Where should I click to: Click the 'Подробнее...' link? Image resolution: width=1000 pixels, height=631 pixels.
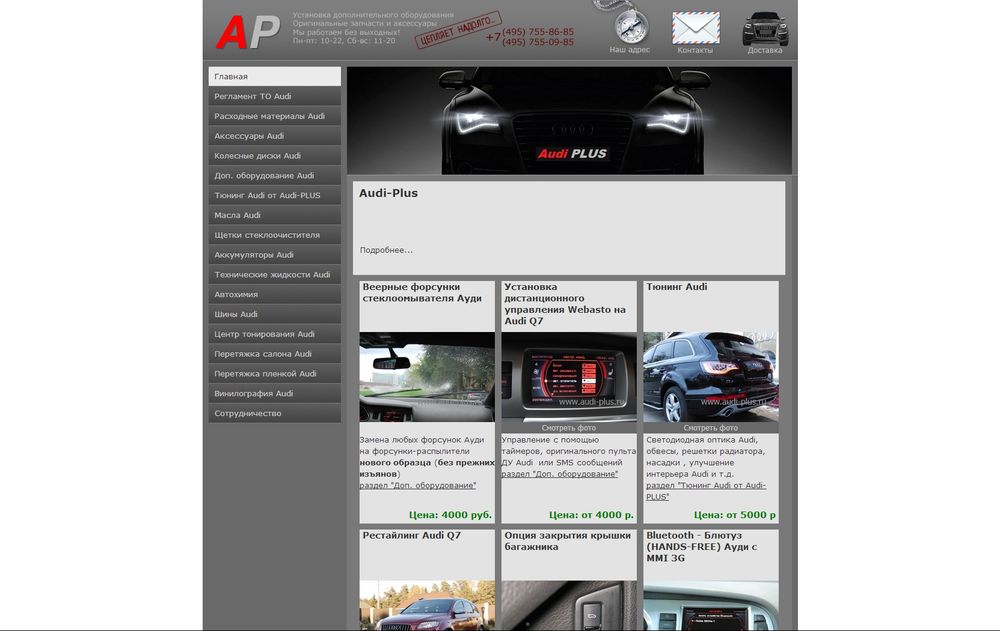pos(386,250)
